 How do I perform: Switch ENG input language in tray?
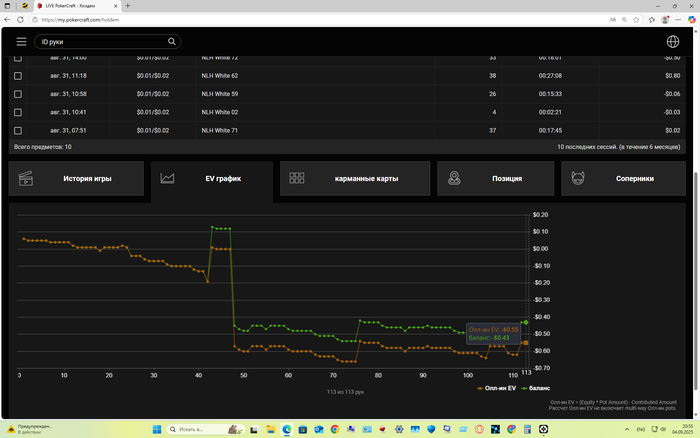641,430
